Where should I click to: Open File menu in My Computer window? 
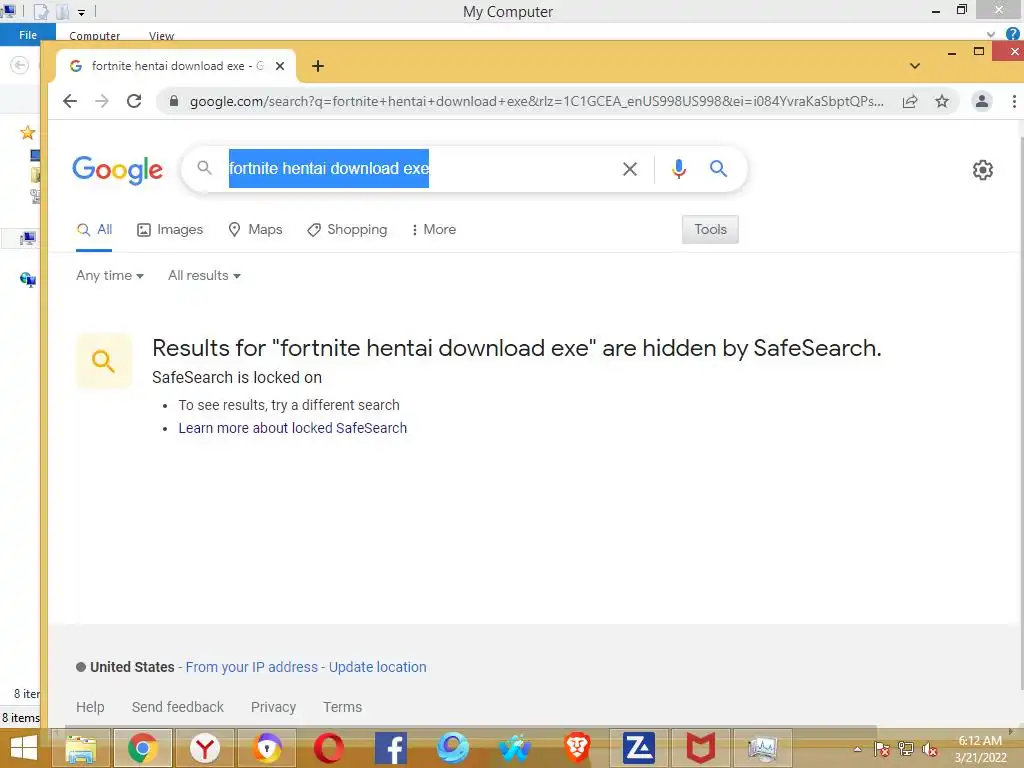click(x=27, y=35)
